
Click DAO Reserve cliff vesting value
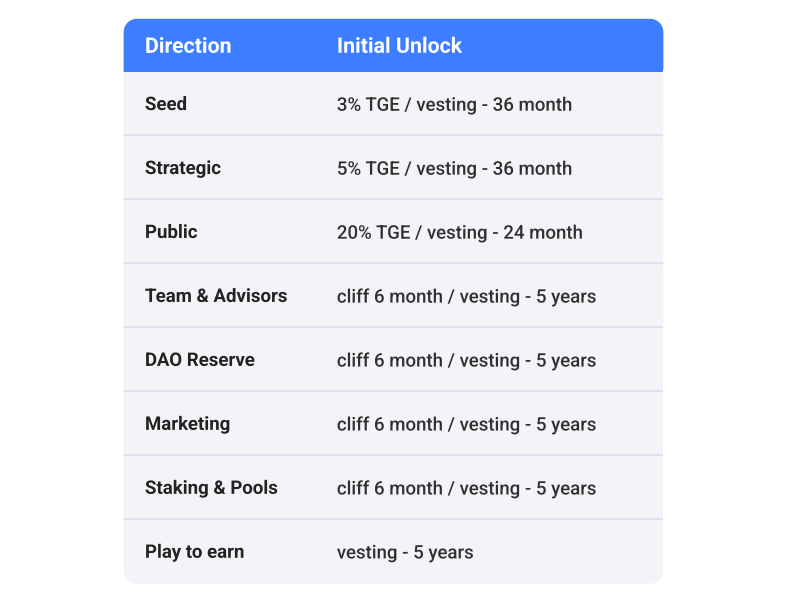(466, 360)
